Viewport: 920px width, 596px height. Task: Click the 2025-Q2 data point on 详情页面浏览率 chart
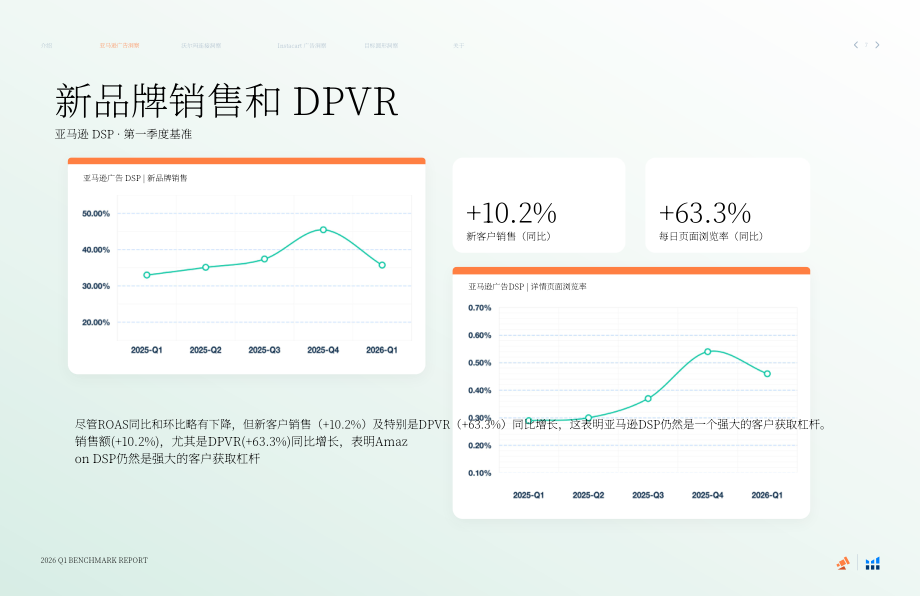coord(588,418)
